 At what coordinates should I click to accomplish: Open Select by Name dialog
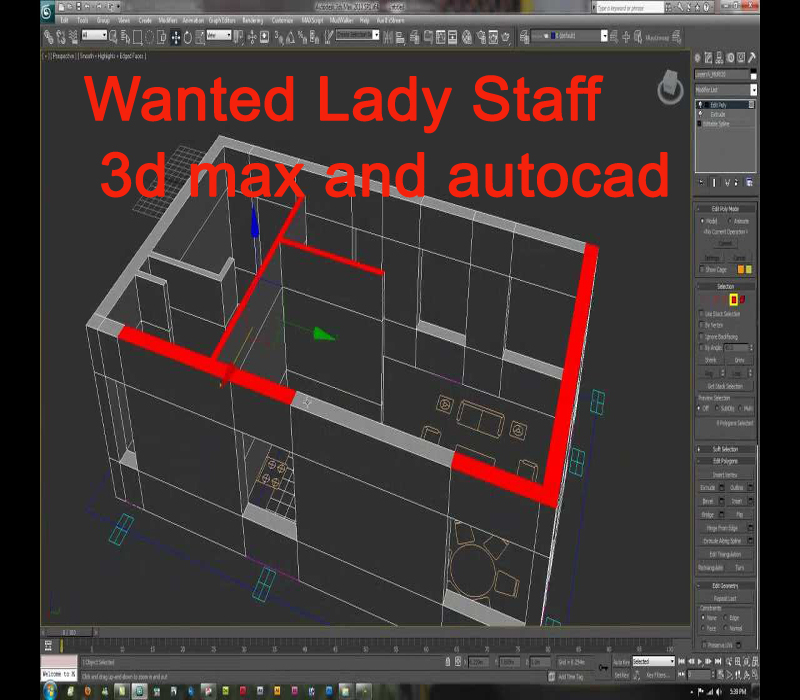point(125,37)
